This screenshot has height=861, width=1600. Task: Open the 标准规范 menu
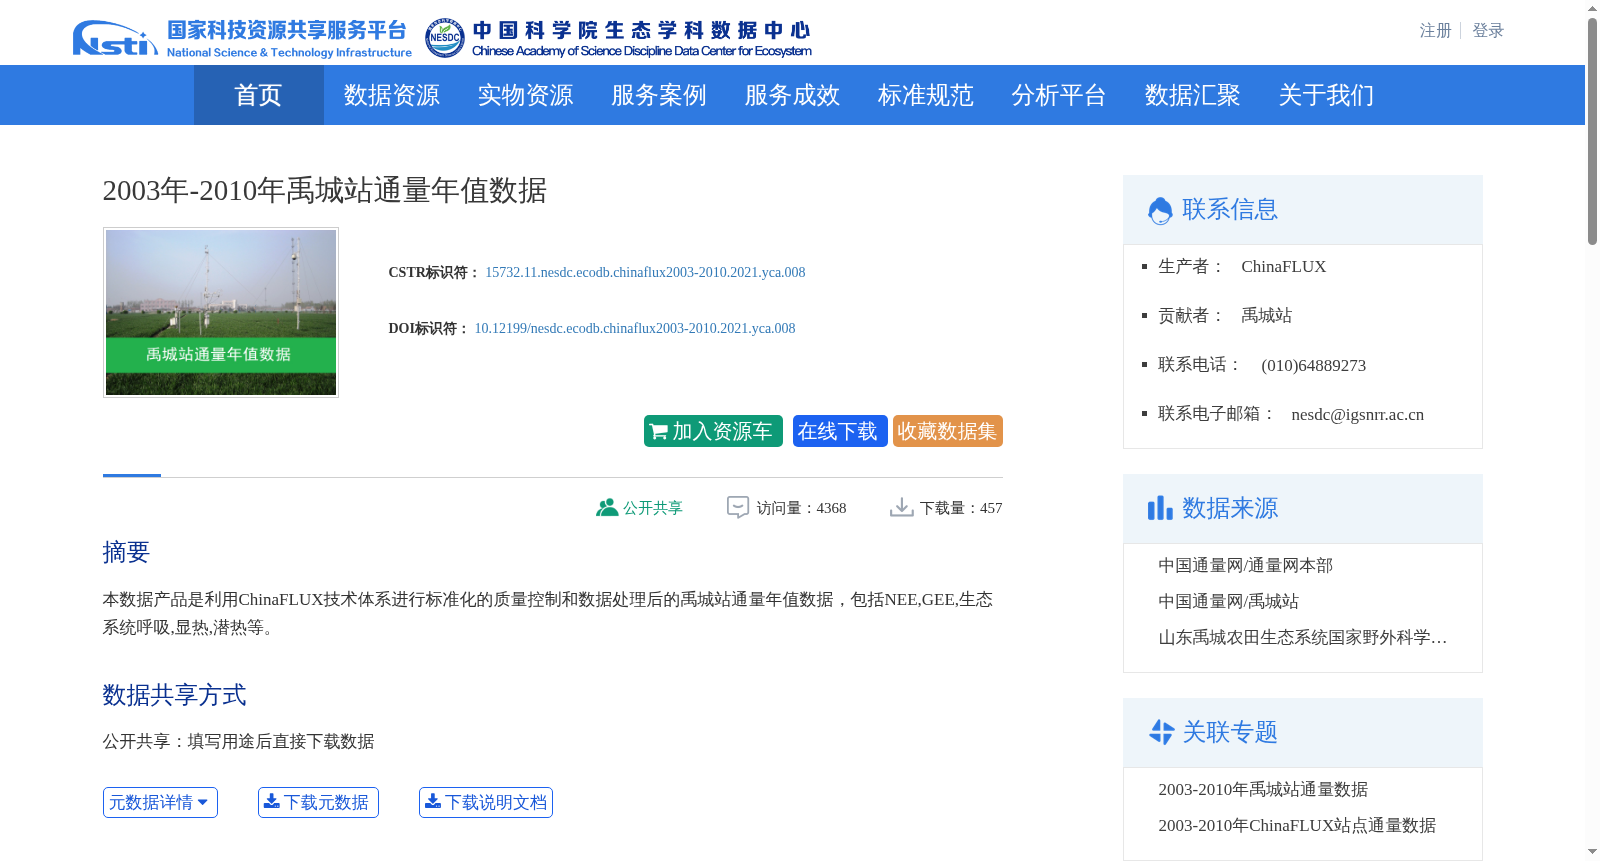coord(926,95)
